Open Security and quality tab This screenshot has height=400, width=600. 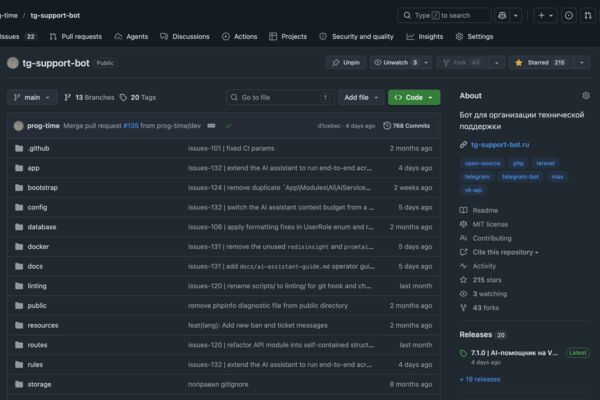point(357,37)
